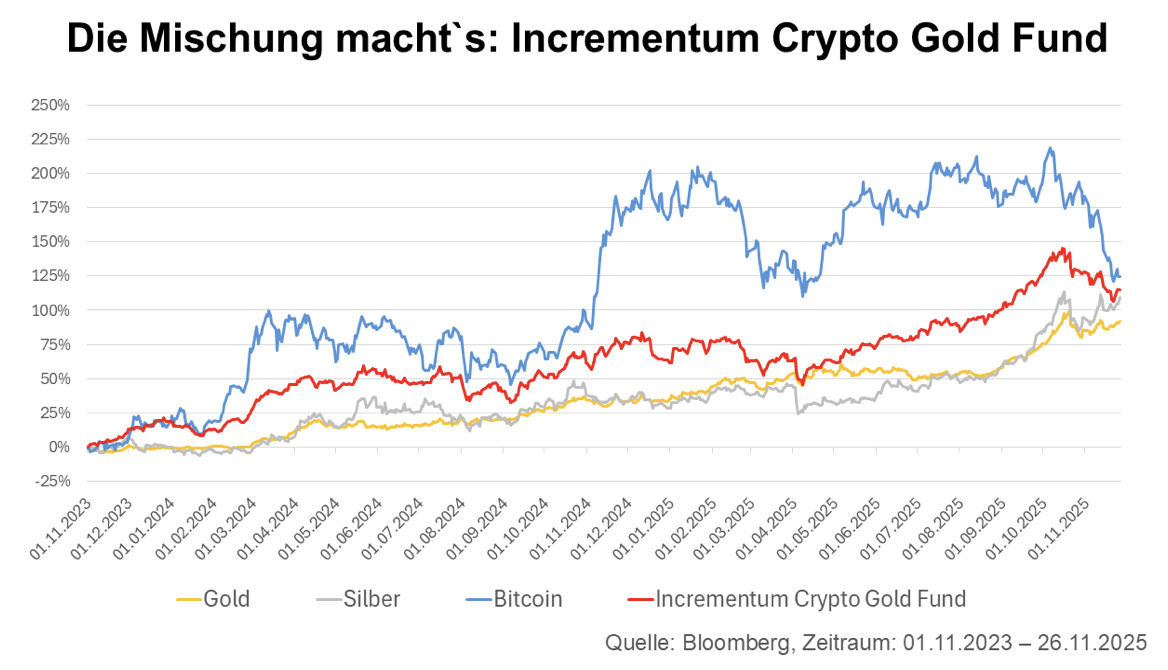This screenshot has height=670, width=1168.
Task: Click the 01.11.2023 x-axis date label
Action: [x=64, y=525]
